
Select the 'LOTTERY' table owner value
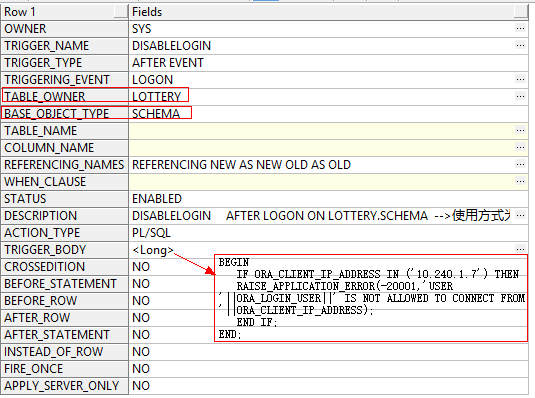(157, 97)
